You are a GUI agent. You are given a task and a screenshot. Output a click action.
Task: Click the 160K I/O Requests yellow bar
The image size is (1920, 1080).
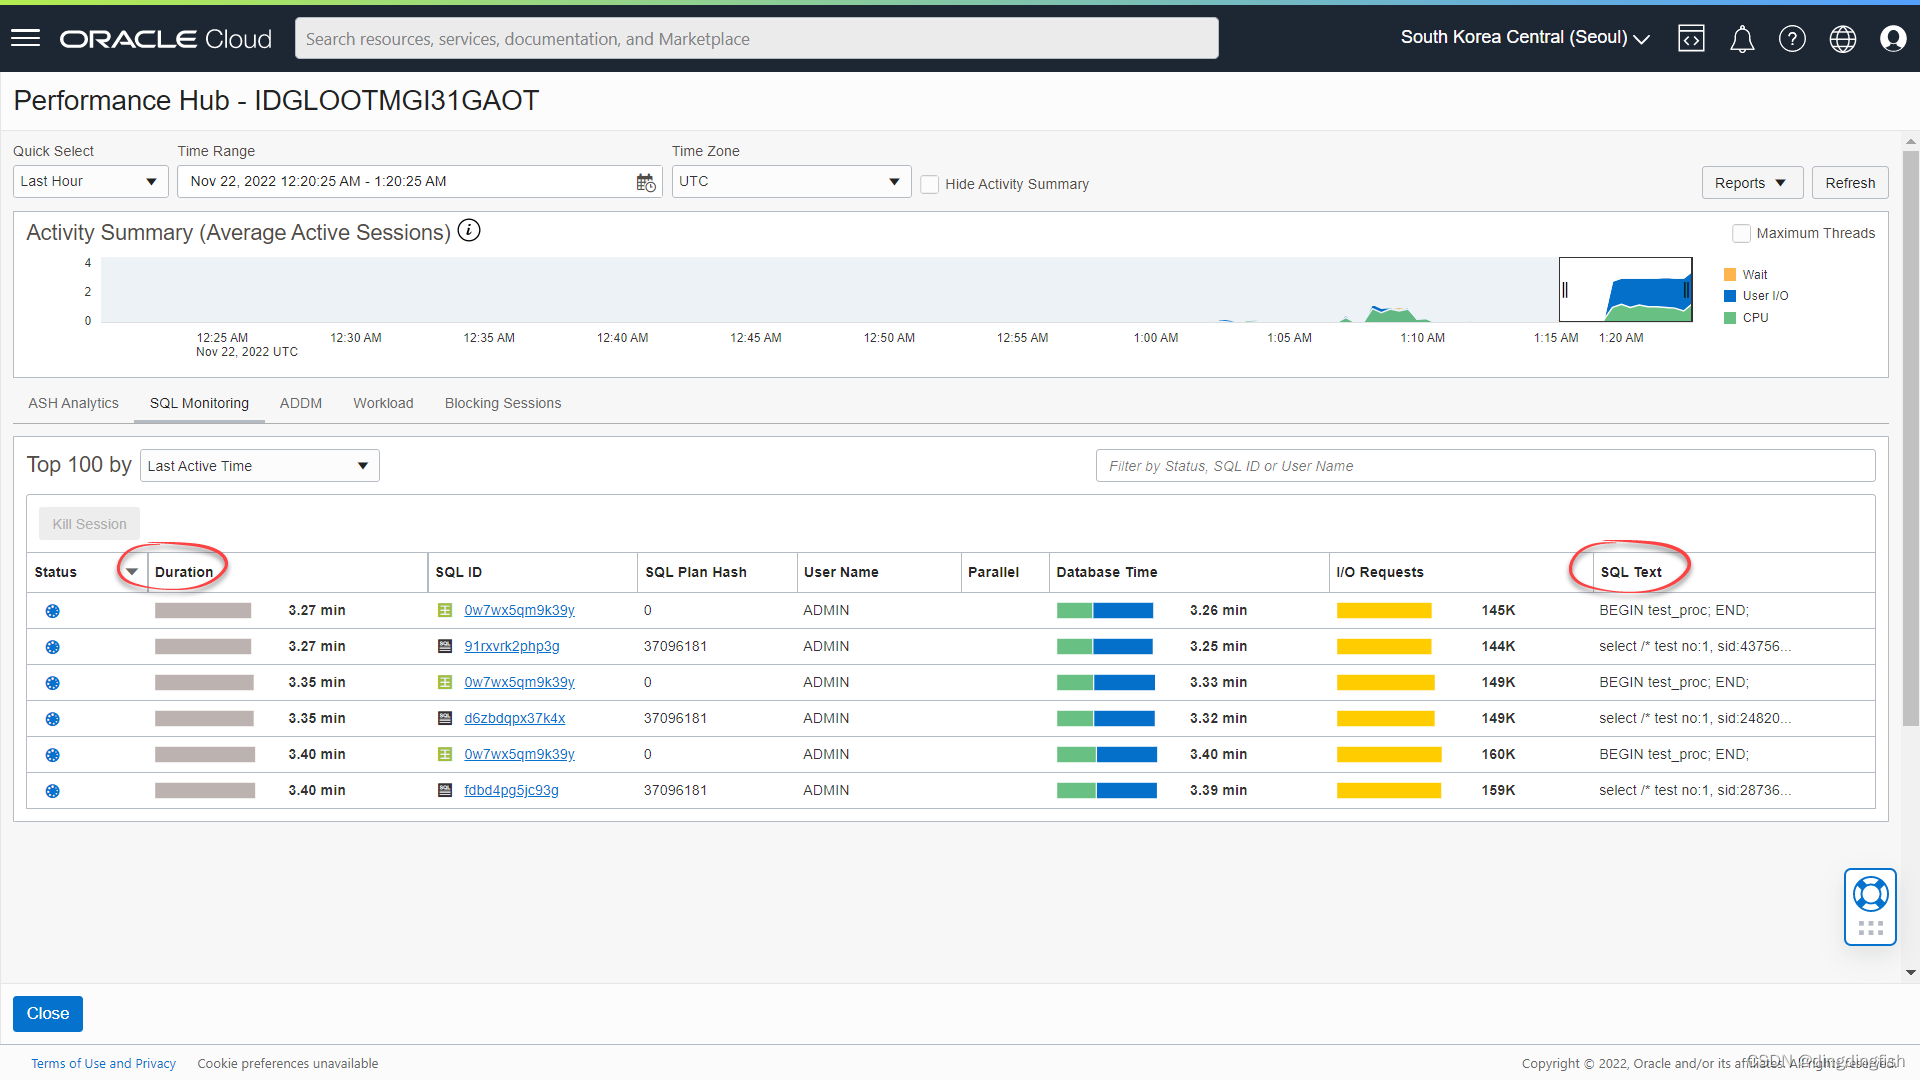pyautogui.click(x=1389, y=754)
